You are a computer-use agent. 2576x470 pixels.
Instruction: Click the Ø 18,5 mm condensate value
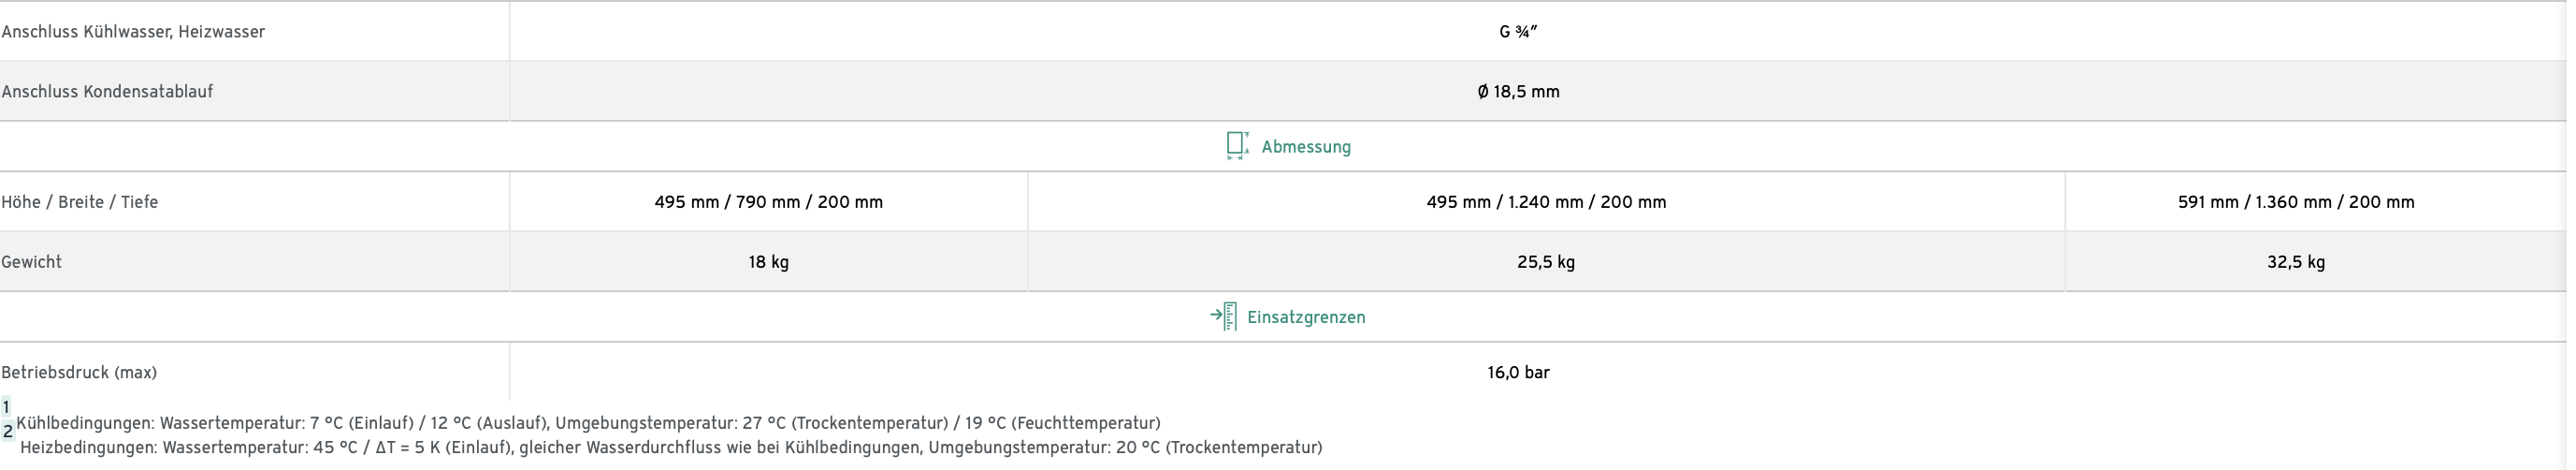pos(1518,91)
